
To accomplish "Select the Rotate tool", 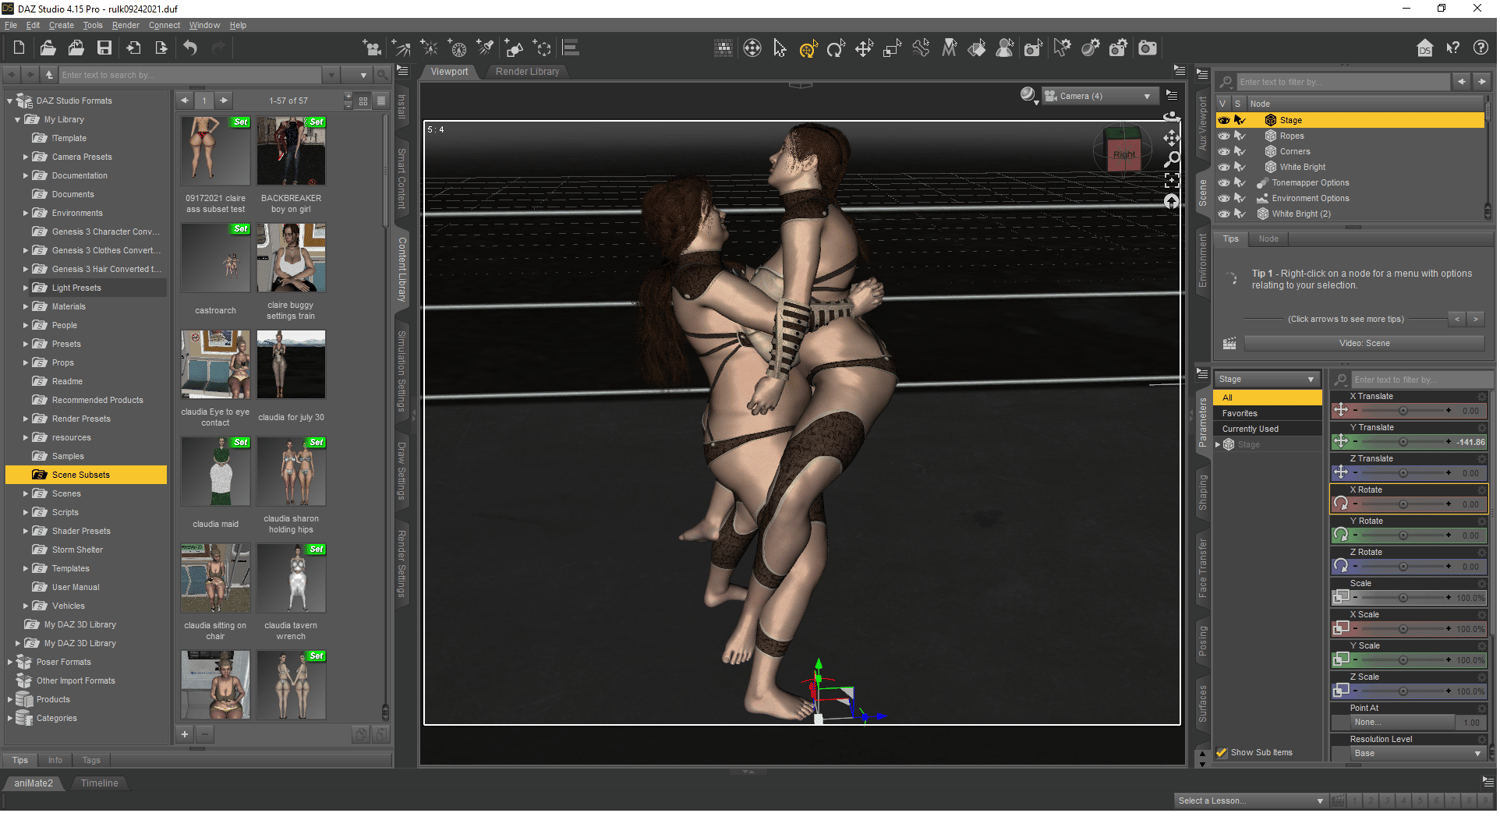I will coord(836,48).
